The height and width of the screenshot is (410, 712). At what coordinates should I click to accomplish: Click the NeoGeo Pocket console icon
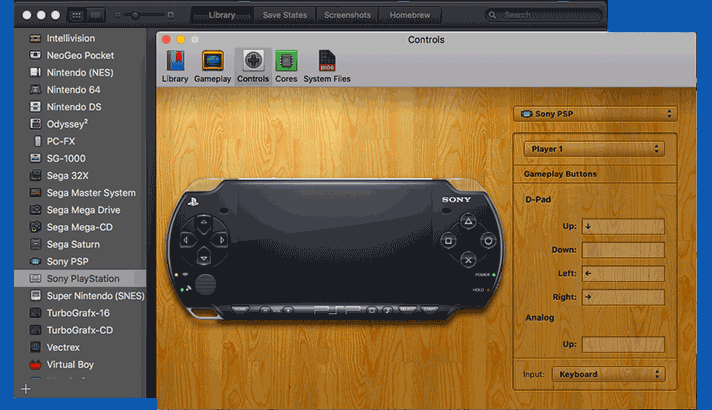(35, 55)
